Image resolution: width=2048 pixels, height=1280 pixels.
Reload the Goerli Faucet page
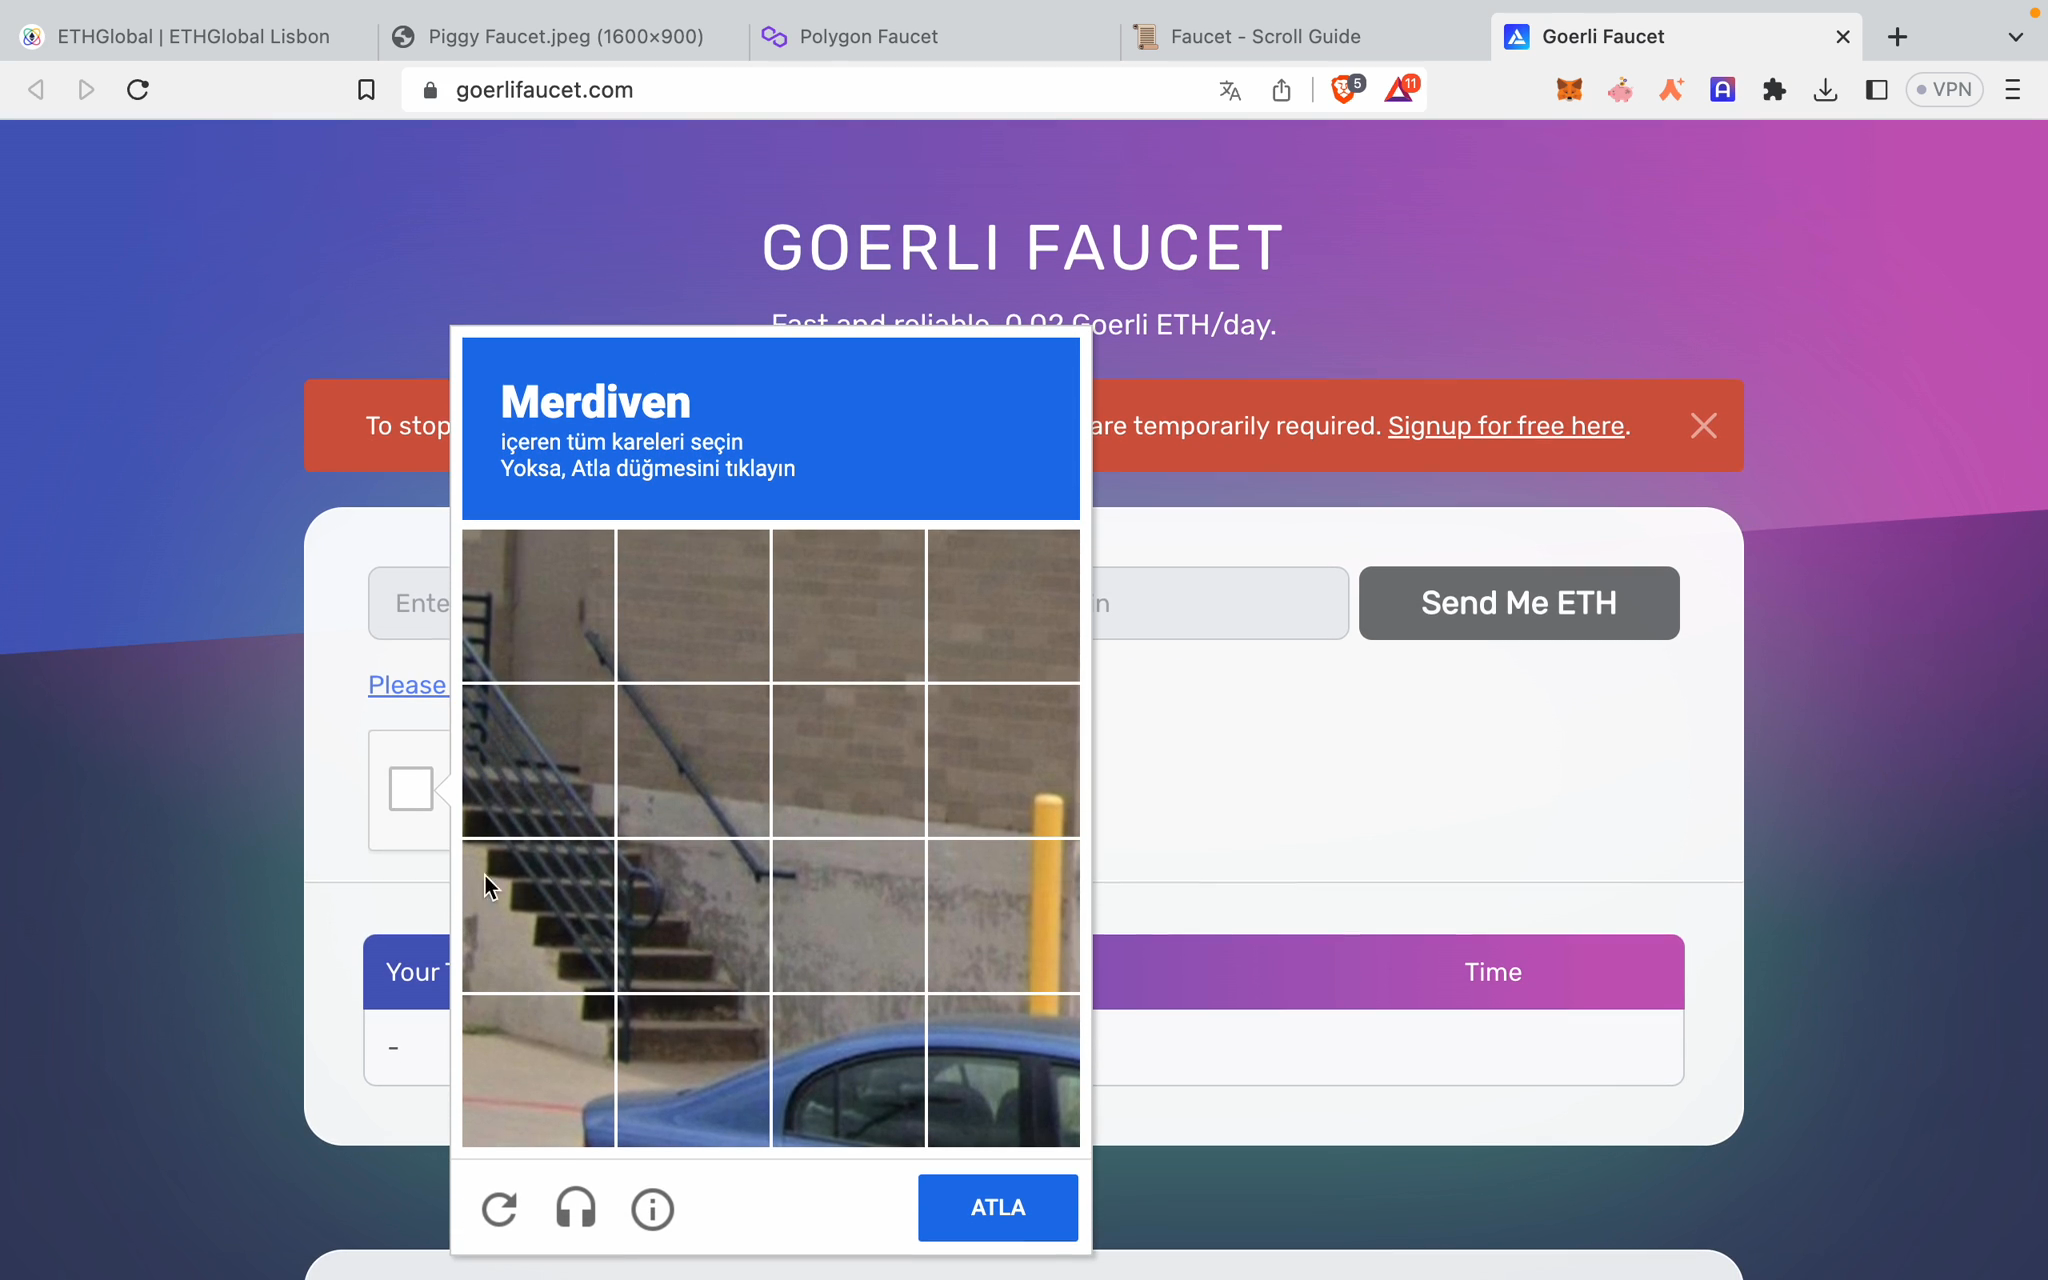pyautogui.click(x=138, y=90)
